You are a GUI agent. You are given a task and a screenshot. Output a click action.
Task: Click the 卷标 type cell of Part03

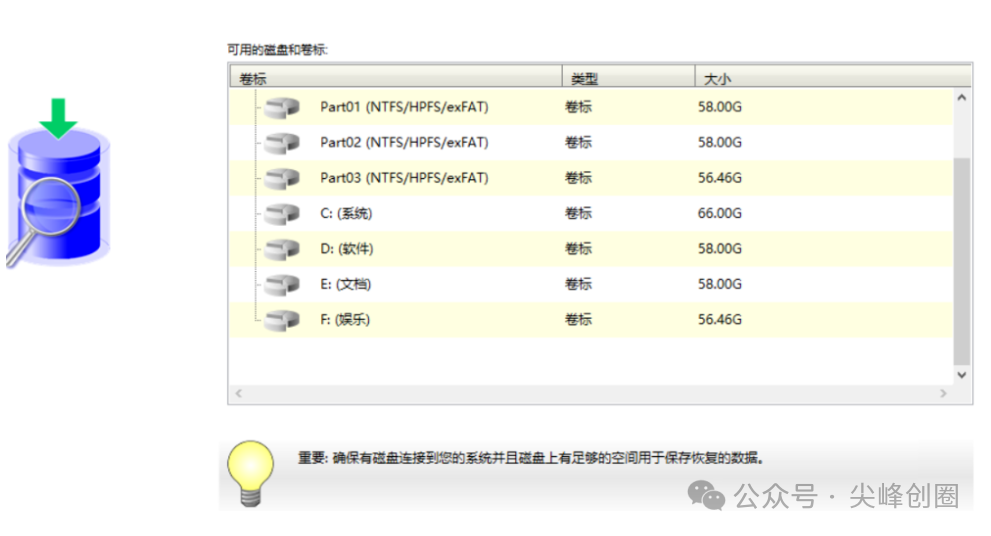(x=578, y=178)
